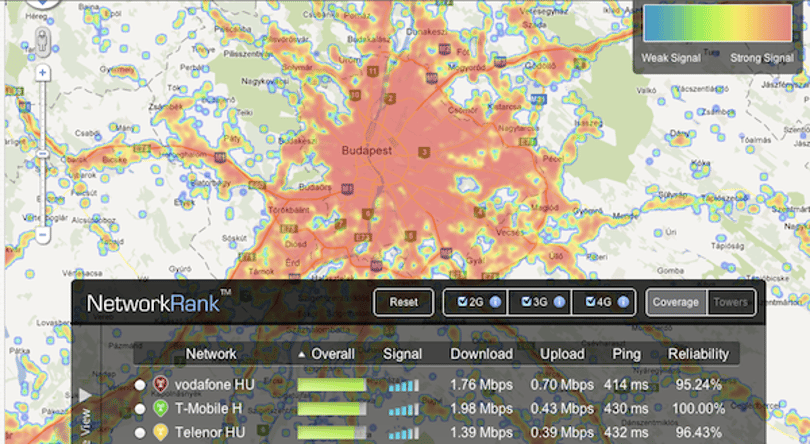Click the Street View pegman icon
810x444 pixels.
tap(42, 41)
